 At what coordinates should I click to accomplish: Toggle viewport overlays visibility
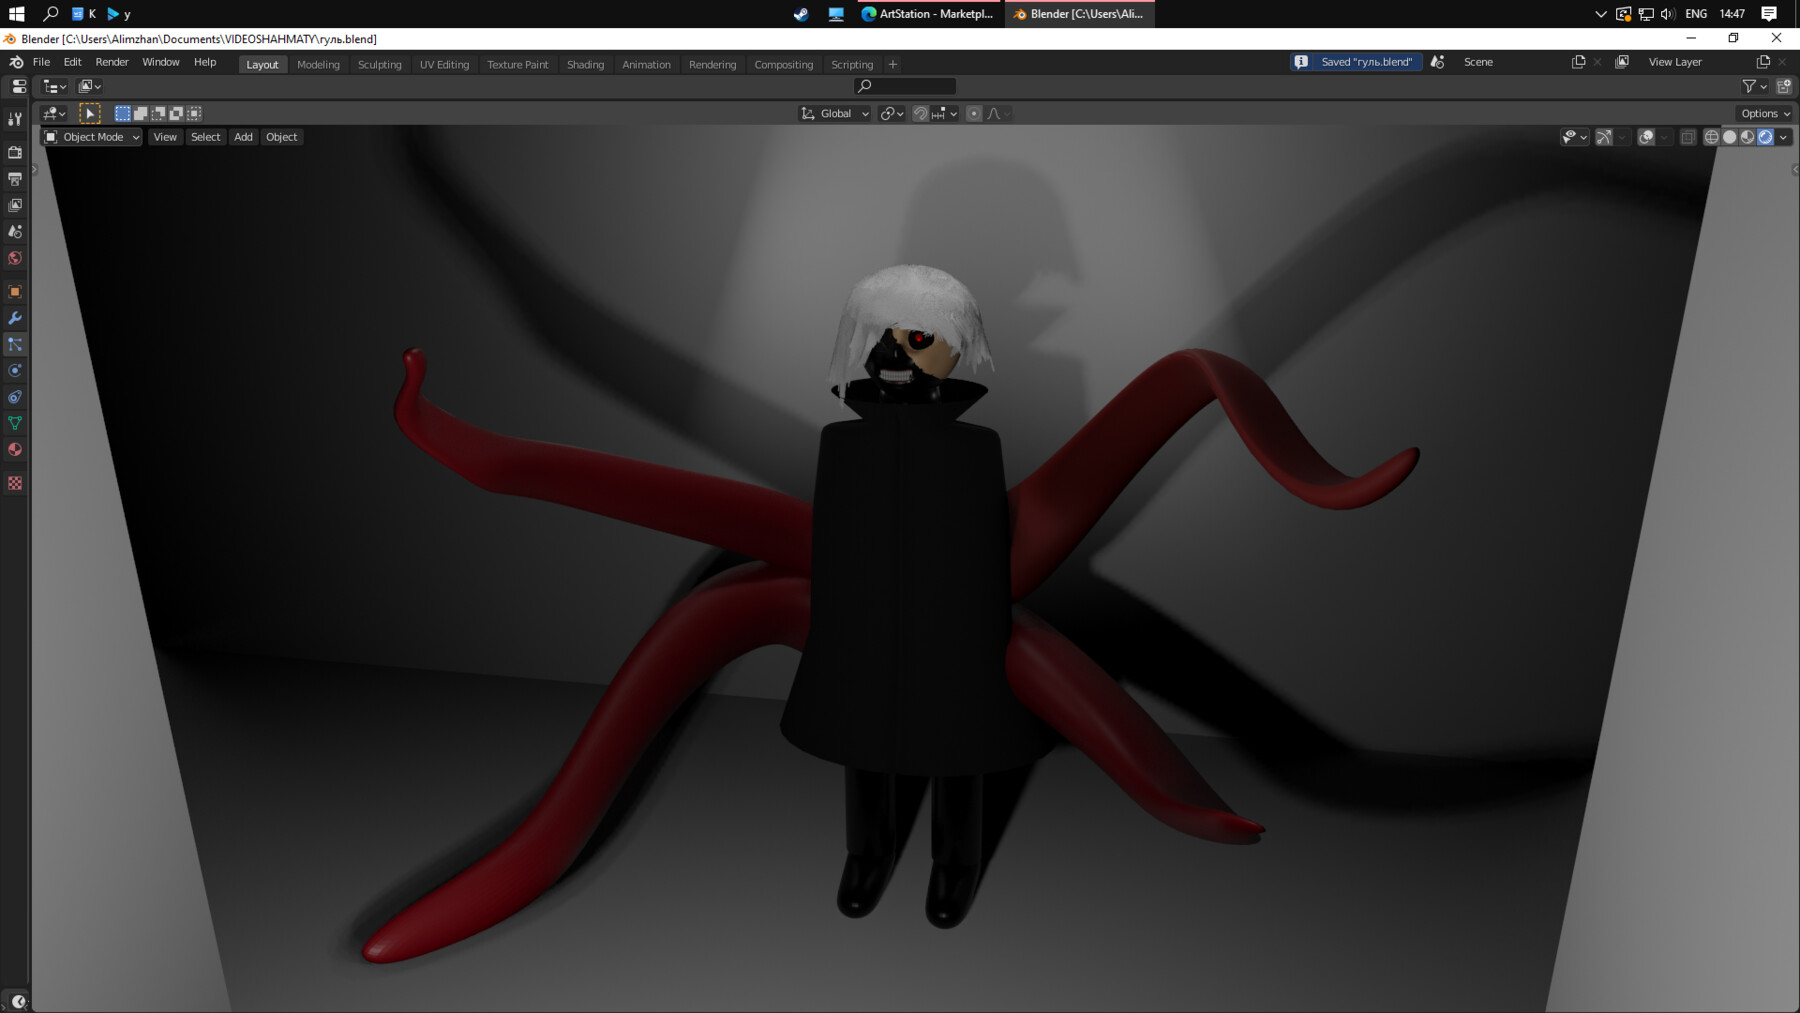pos(1646,137)
